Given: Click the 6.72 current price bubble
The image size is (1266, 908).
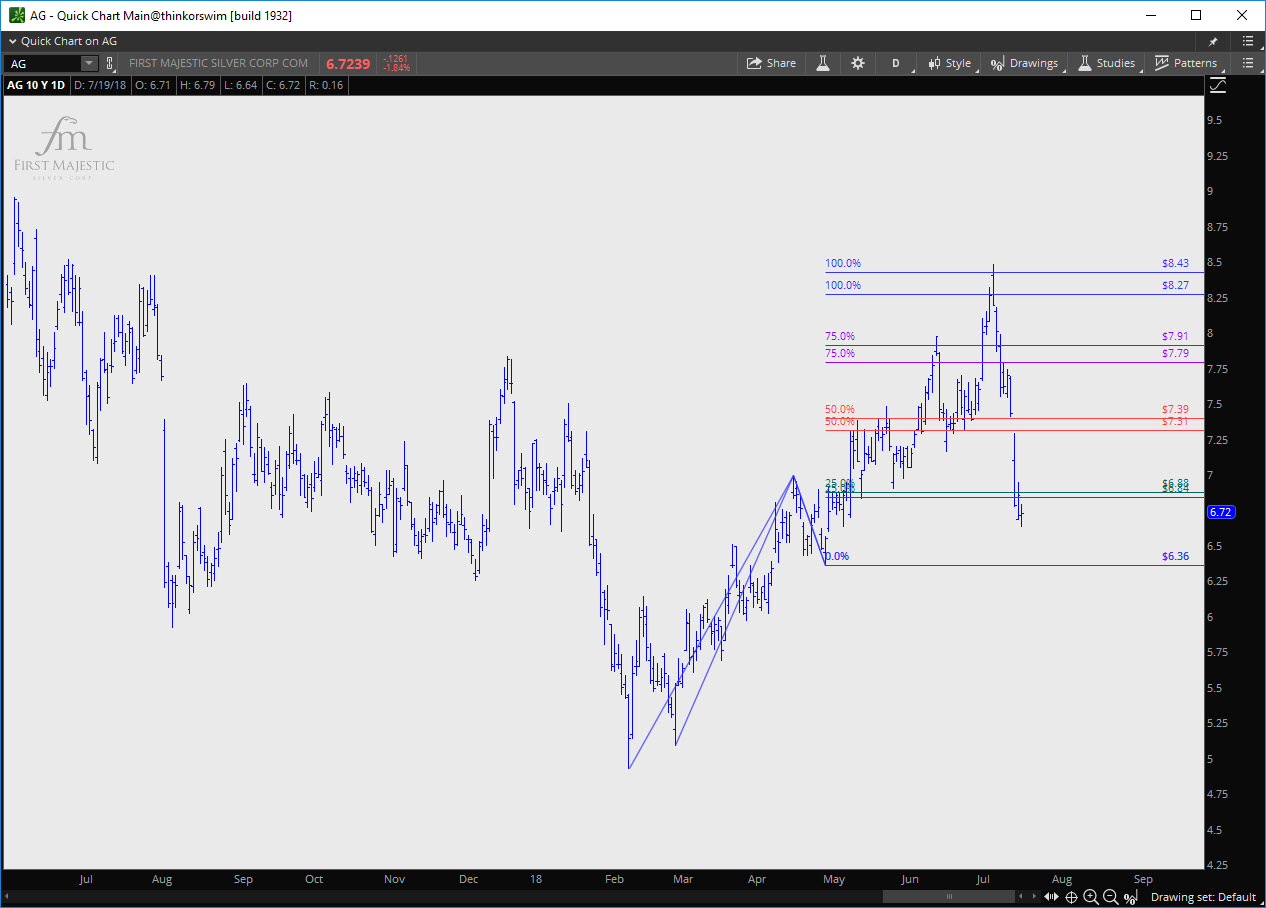Looking at the screenshot, I should tap(1221, 512).
